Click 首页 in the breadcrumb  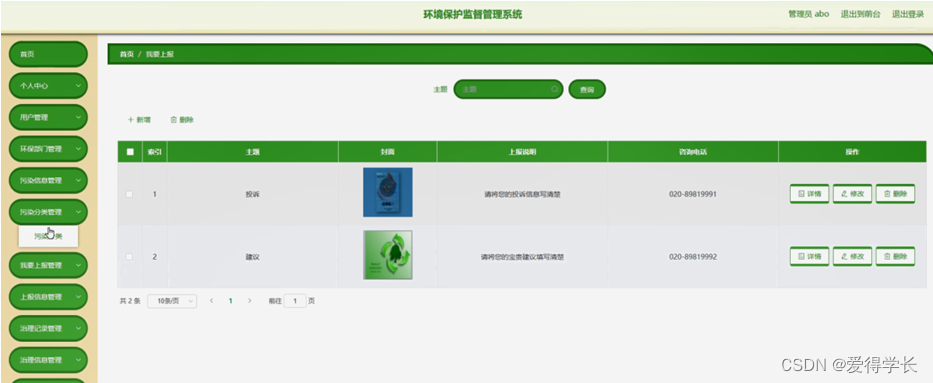[x=127, y=54]
